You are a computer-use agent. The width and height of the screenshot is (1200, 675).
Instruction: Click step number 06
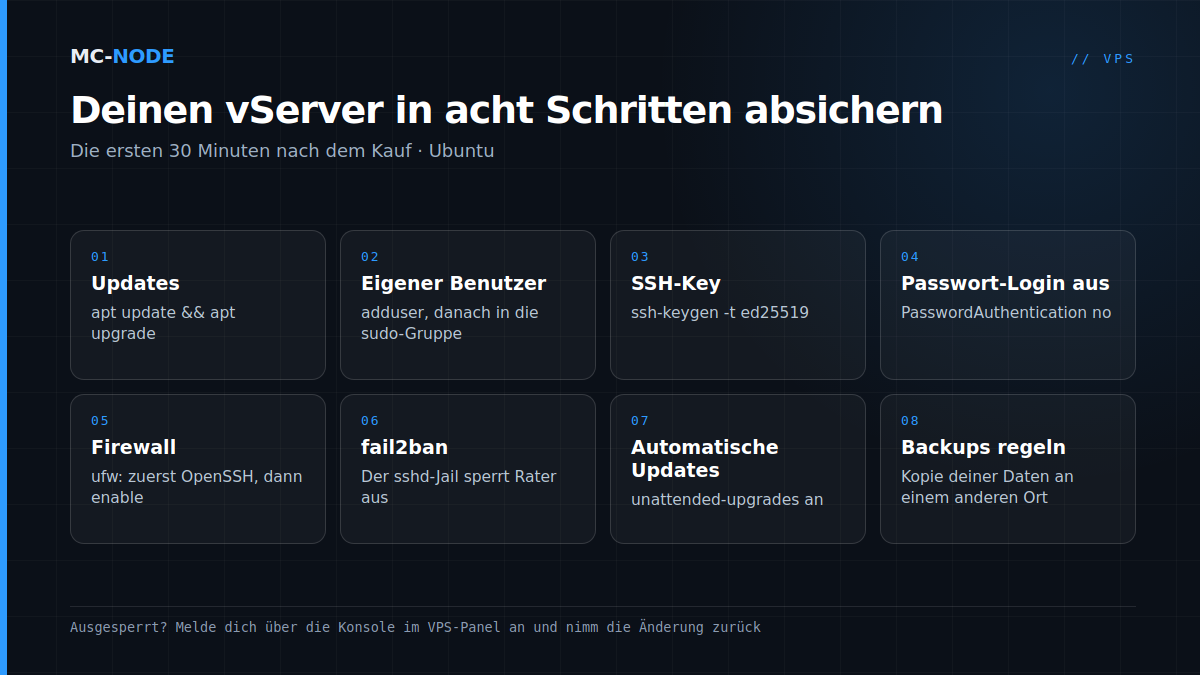tap(370, 421)
